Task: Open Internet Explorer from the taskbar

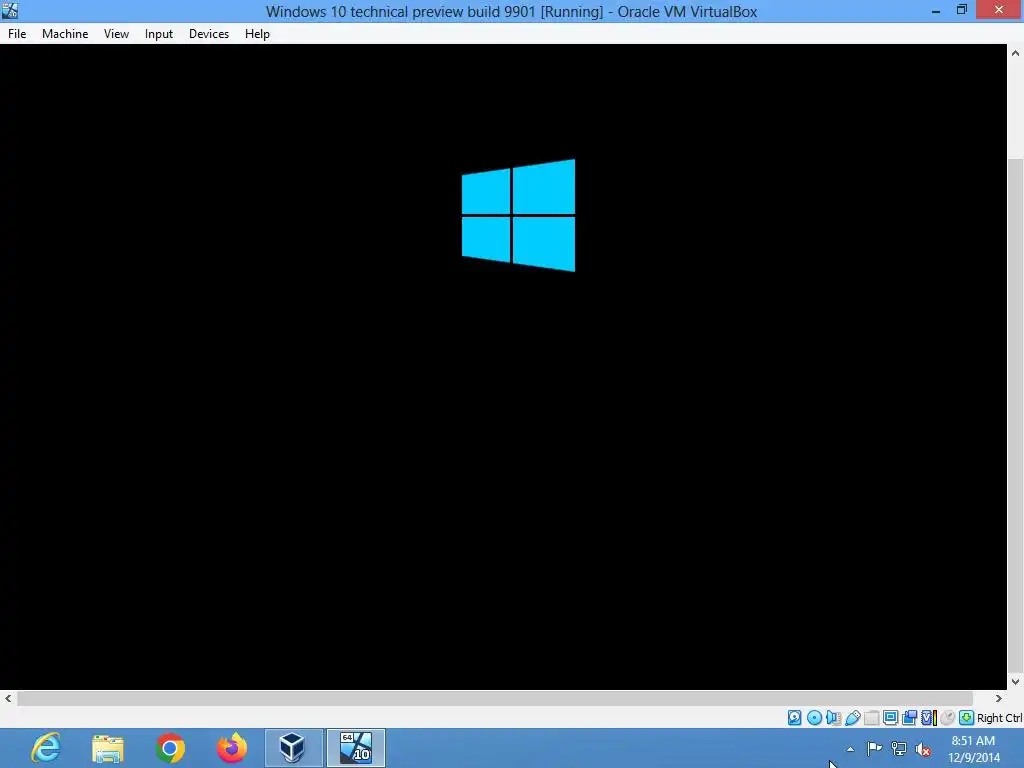Action: click(46, 748)
